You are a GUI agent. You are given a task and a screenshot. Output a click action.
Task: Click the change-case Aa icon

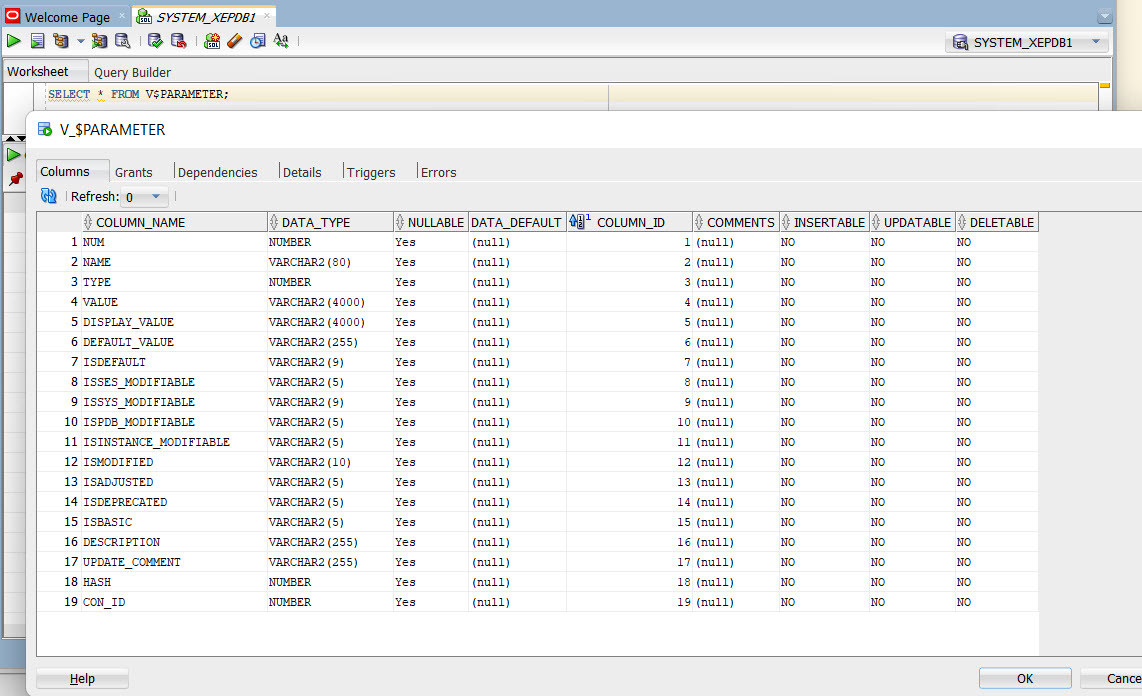pyautogui.click(x=281, y=41)
